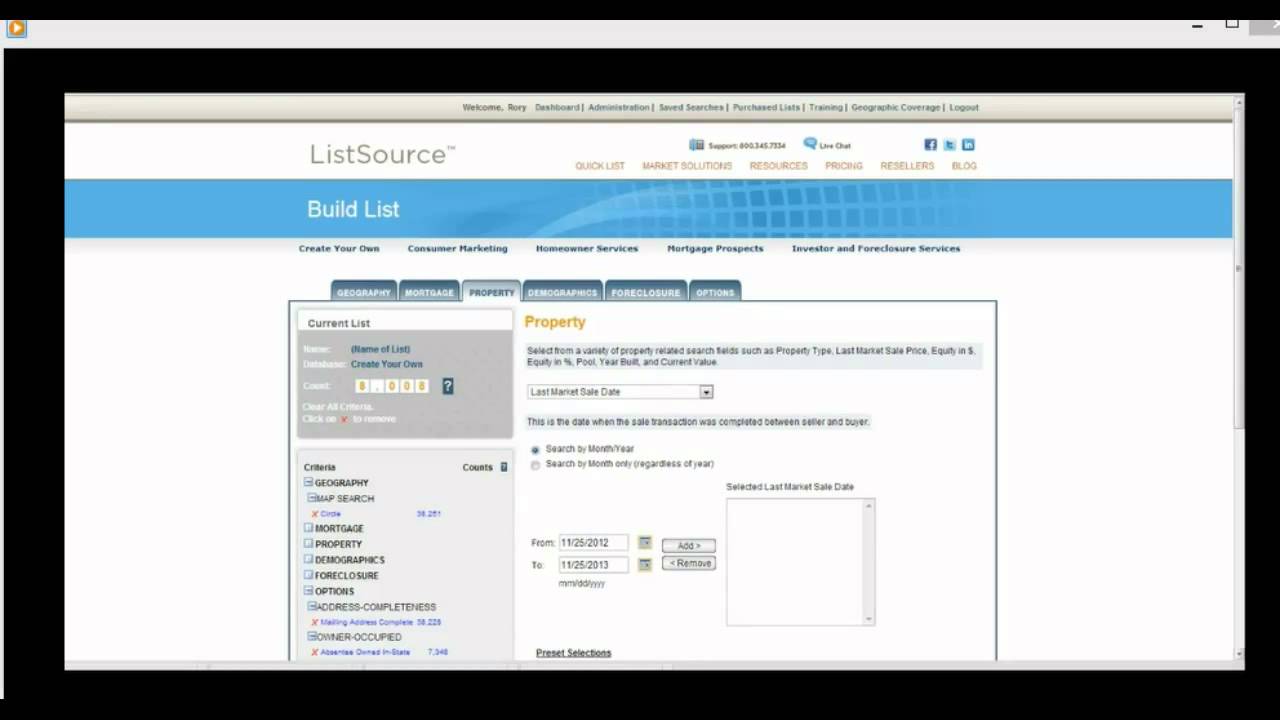Click the page vertical scrollbar
Screen dimensions: 1280x720
1240,375
